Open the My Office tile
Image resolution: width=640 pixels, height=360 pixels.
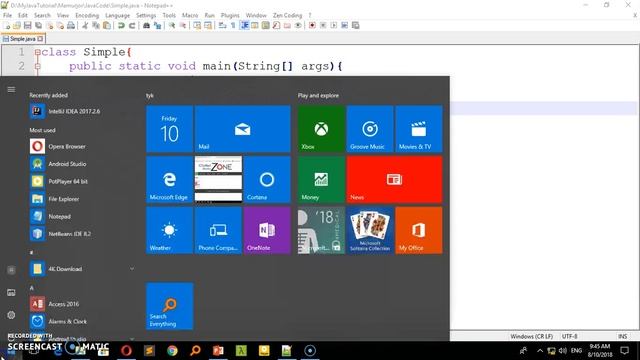[419, 230]
